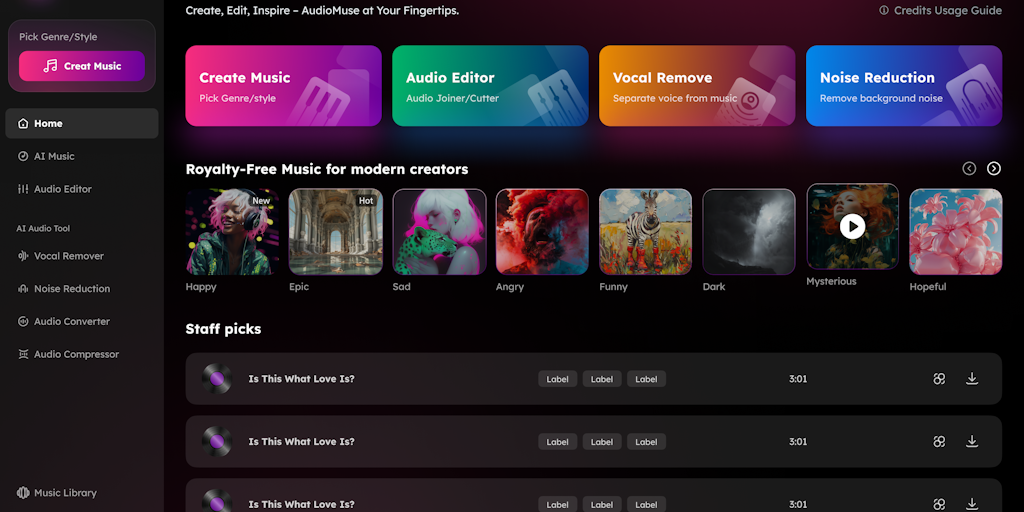Click the 'Hopeful' mood caption
This screenshot has height=512, width=1024.
[928, 287]
